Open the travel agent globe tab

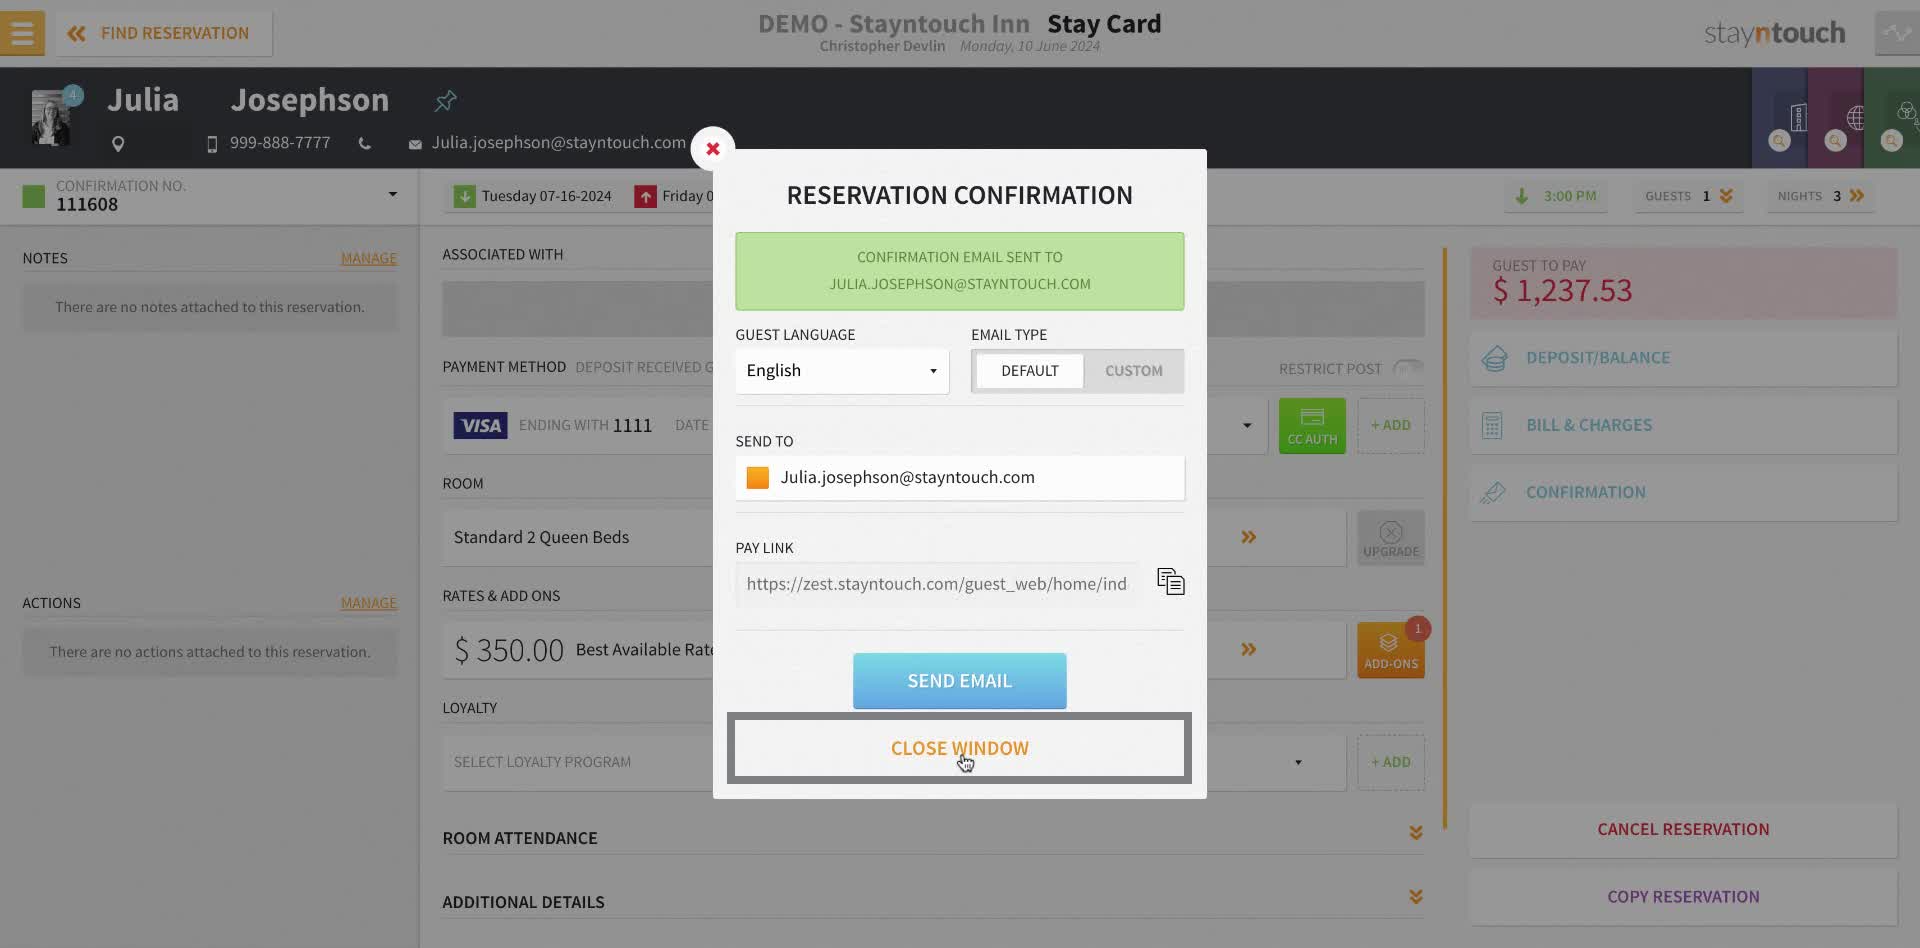click(1838, 119)
